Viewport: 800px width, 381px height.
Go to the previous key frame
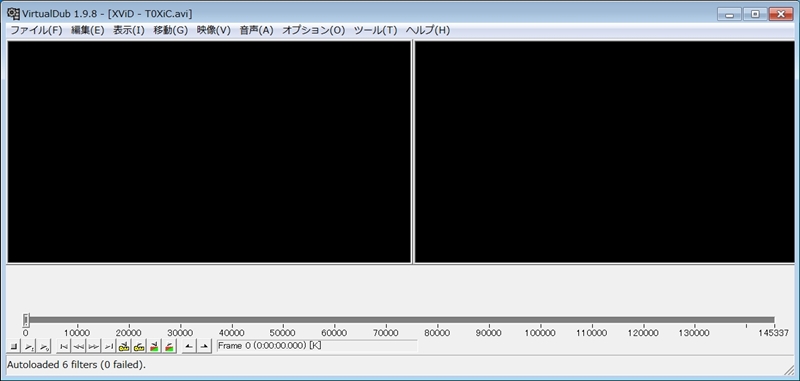(x=124, y=346)
